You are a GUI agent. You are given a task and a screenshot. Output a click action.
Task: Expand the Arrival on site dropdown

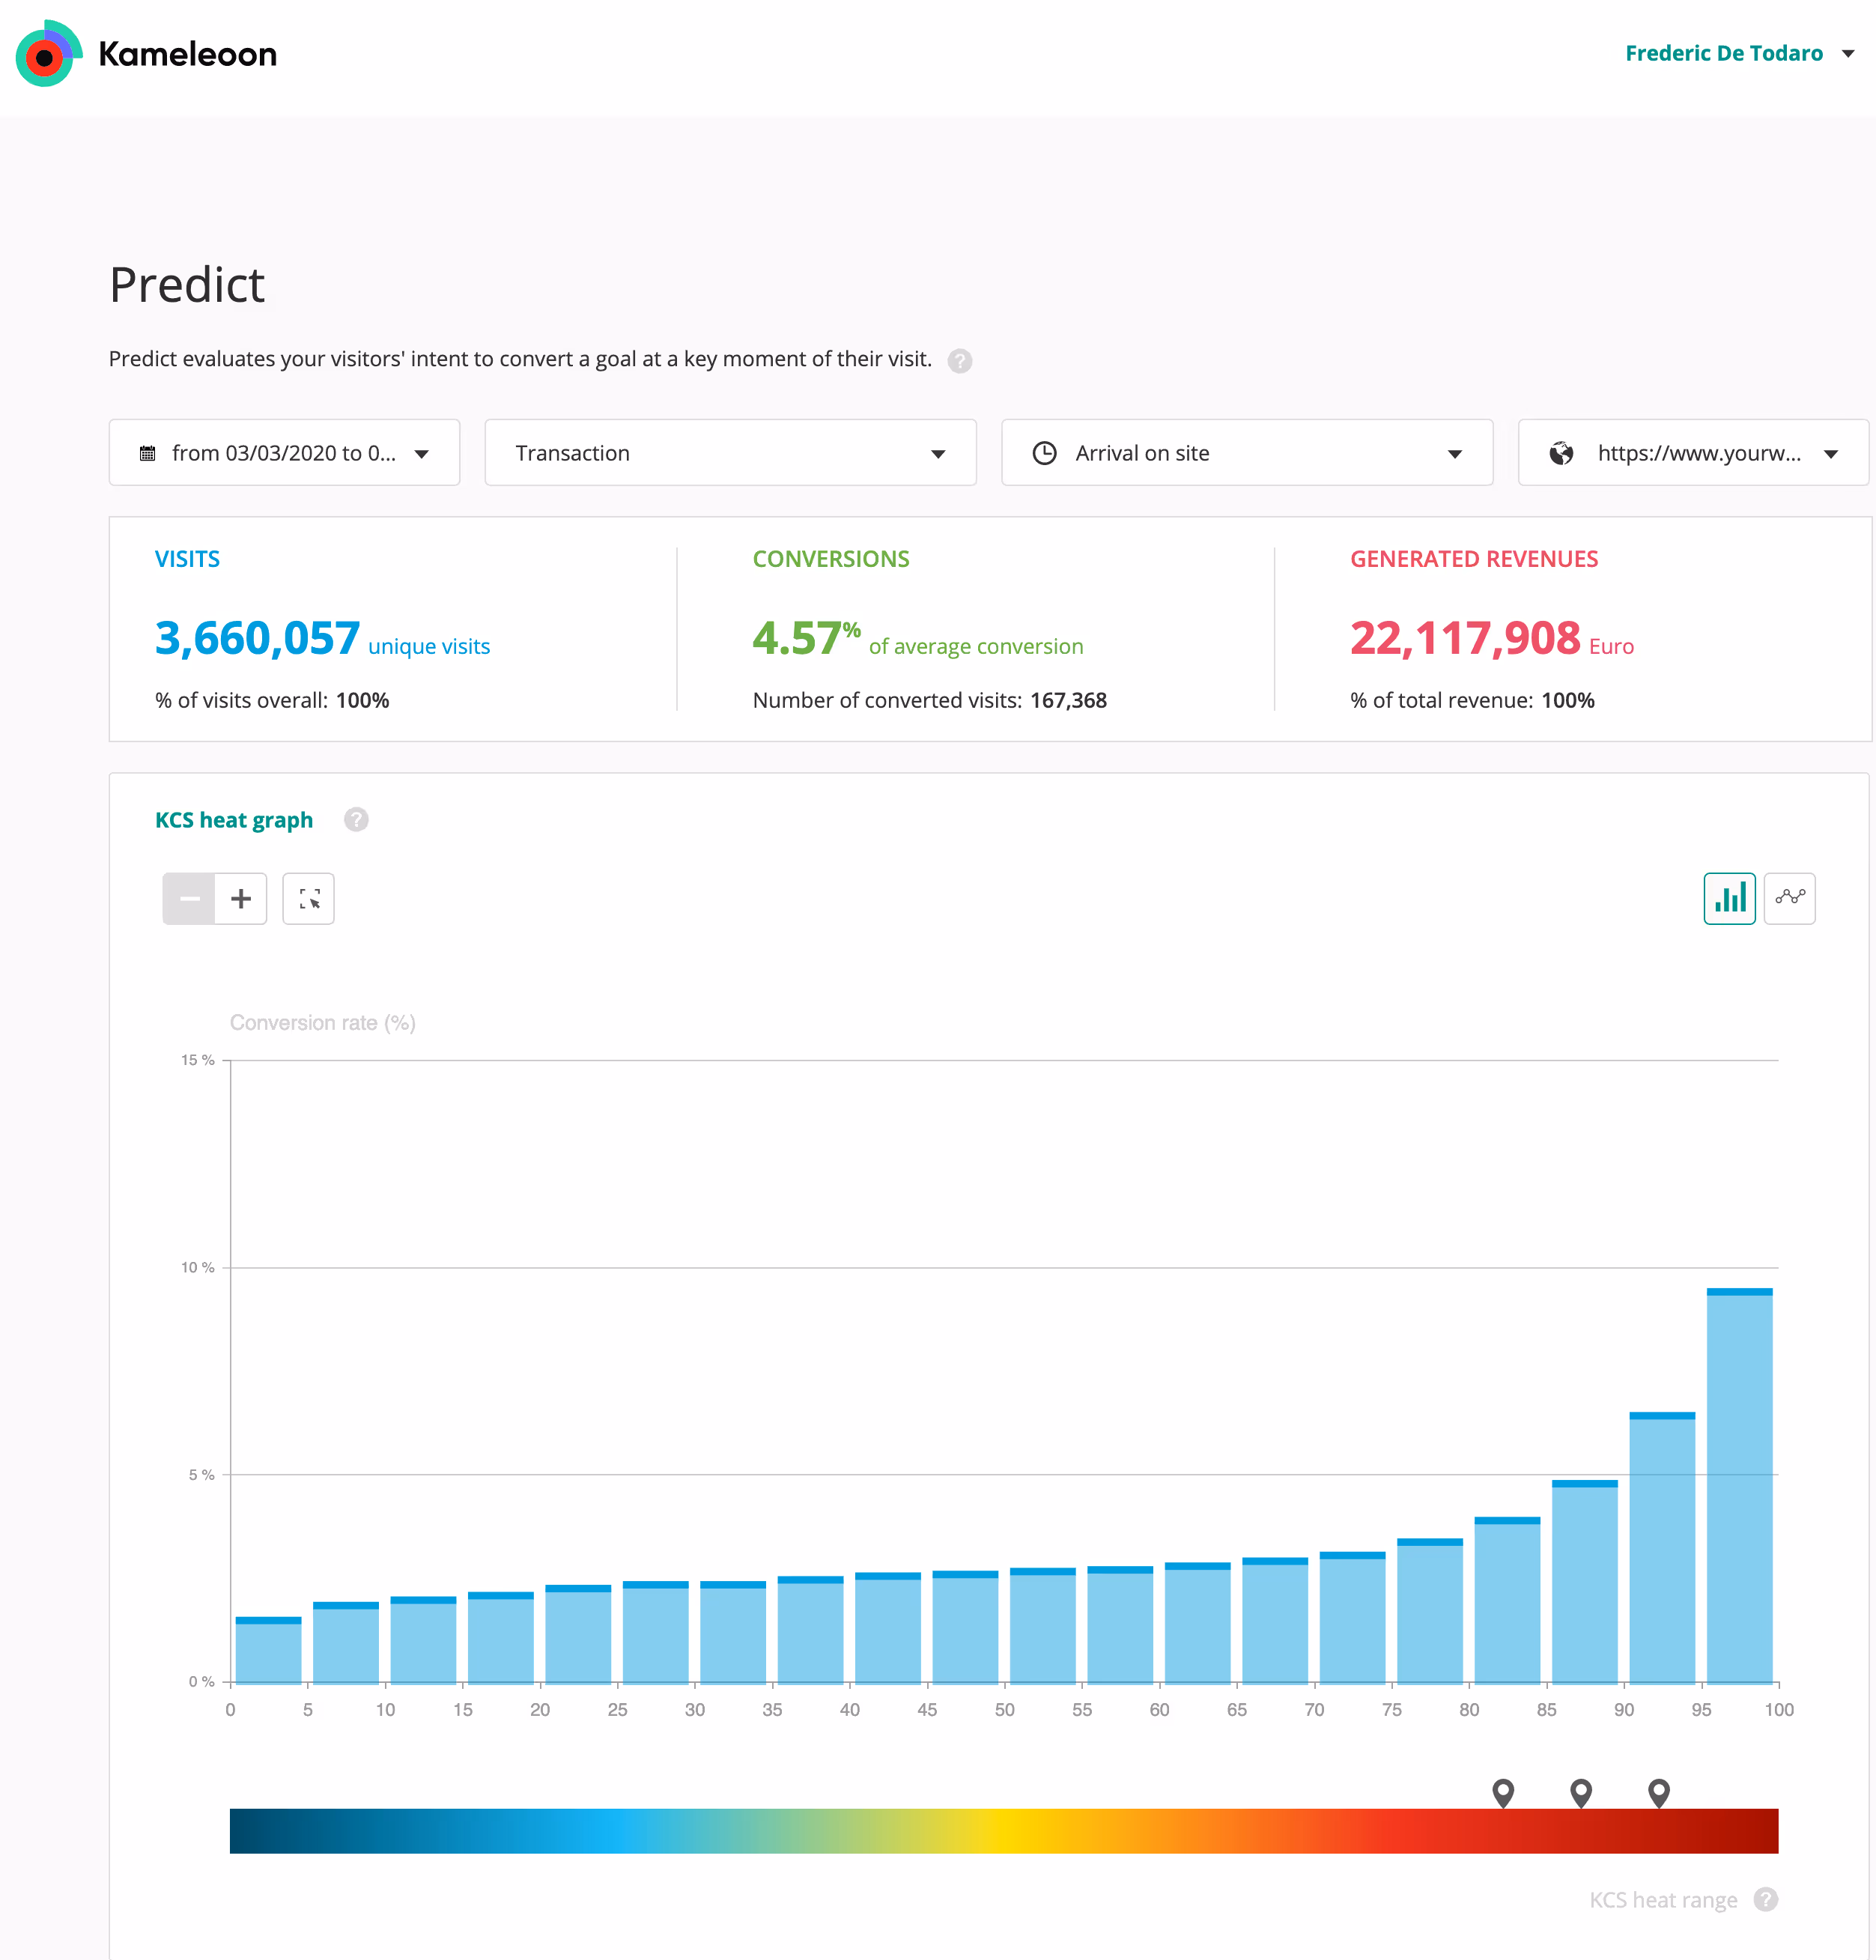(1455, 452)
